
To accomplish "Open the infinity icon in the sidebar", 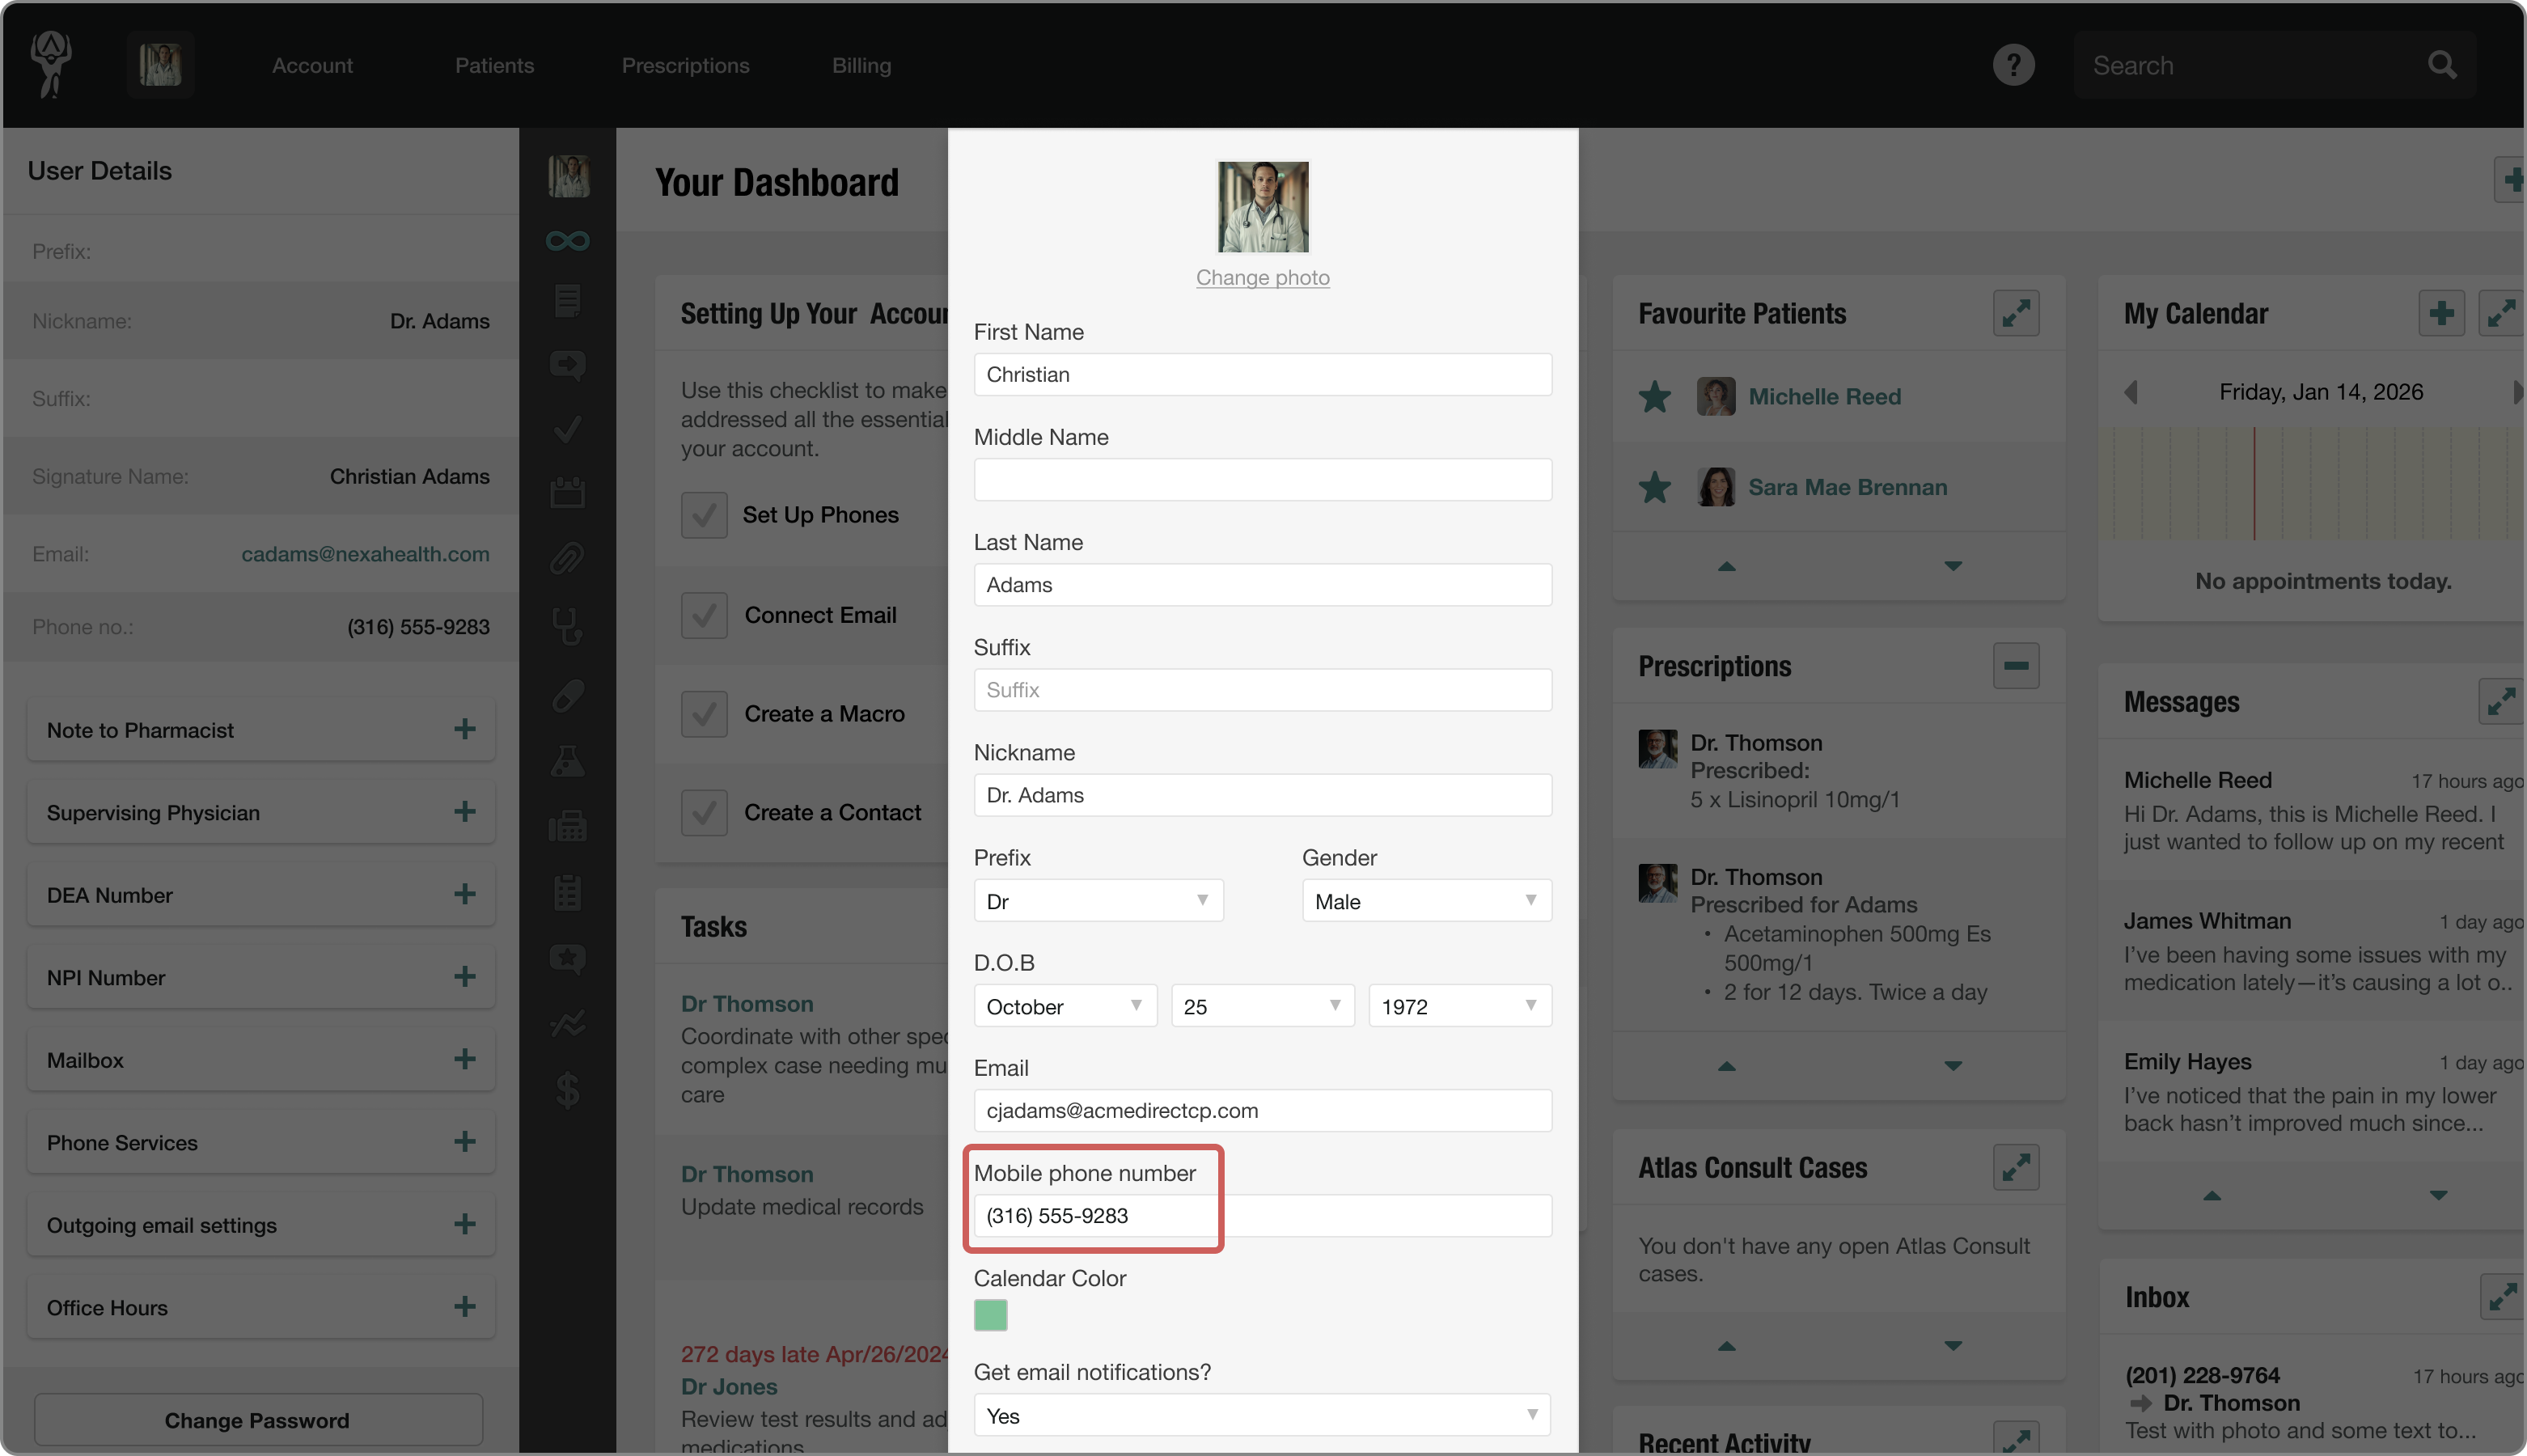I will point(567,241).
